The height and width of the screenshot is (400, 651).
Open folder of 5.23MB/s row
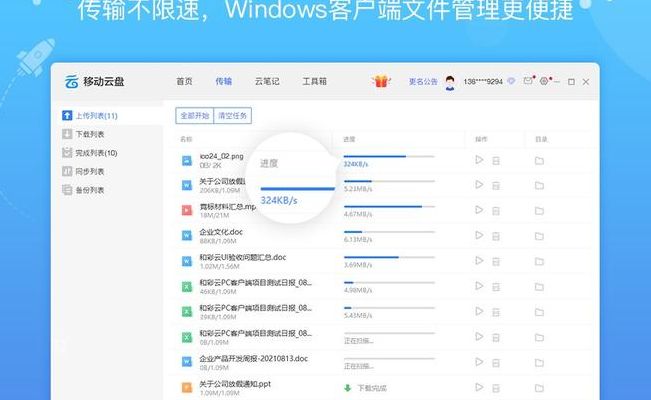click(x=539, y=185)
